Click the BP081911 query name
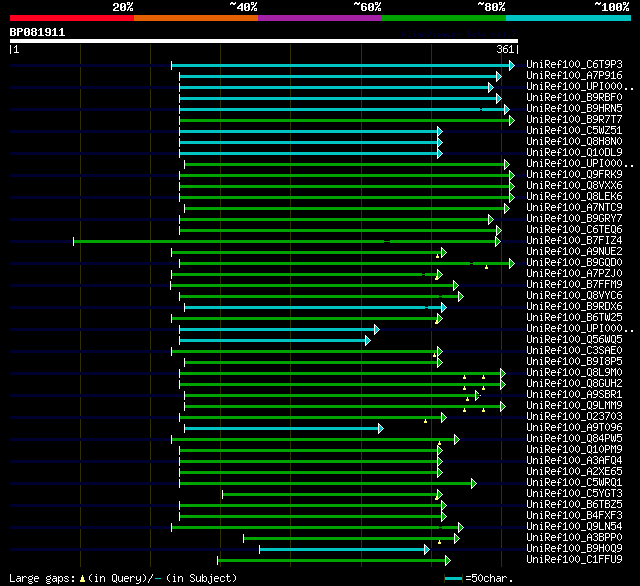 coord(37,33)
